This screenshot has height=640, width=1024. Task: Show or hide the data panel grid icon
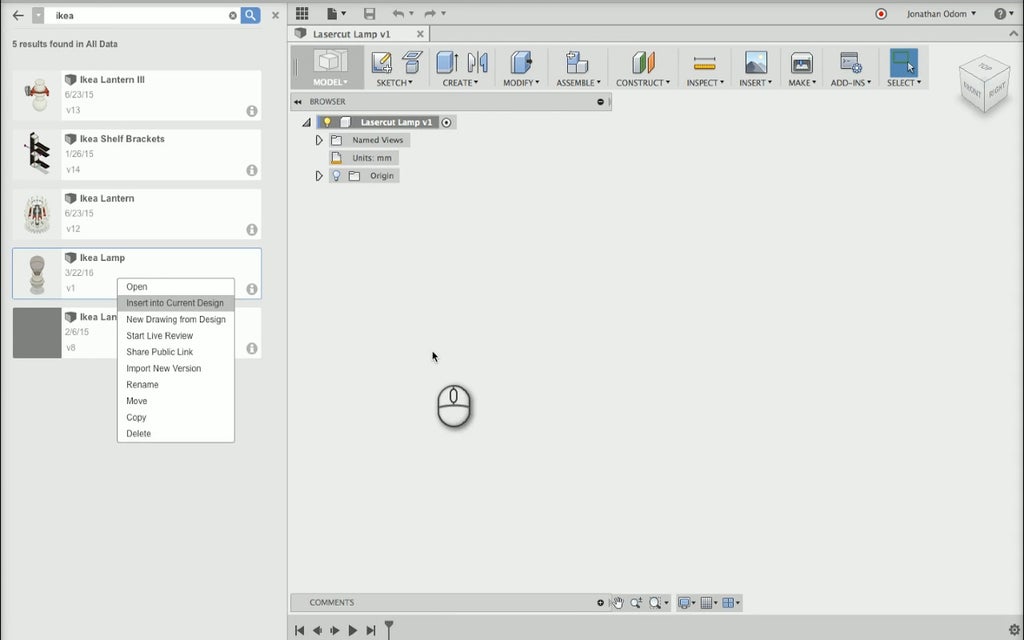(x=302, y=13)
